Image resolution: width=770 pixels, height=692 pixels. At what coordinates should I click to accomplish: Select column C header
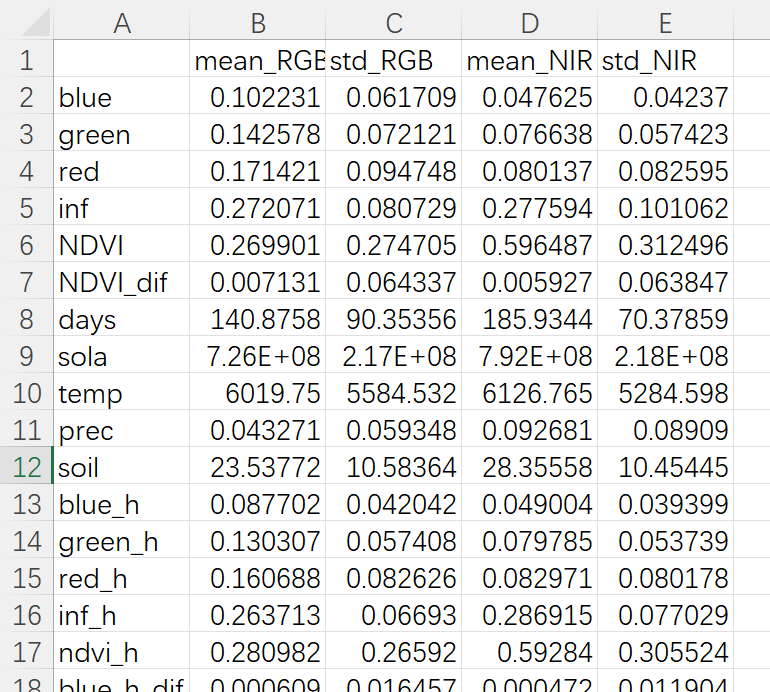393,23
